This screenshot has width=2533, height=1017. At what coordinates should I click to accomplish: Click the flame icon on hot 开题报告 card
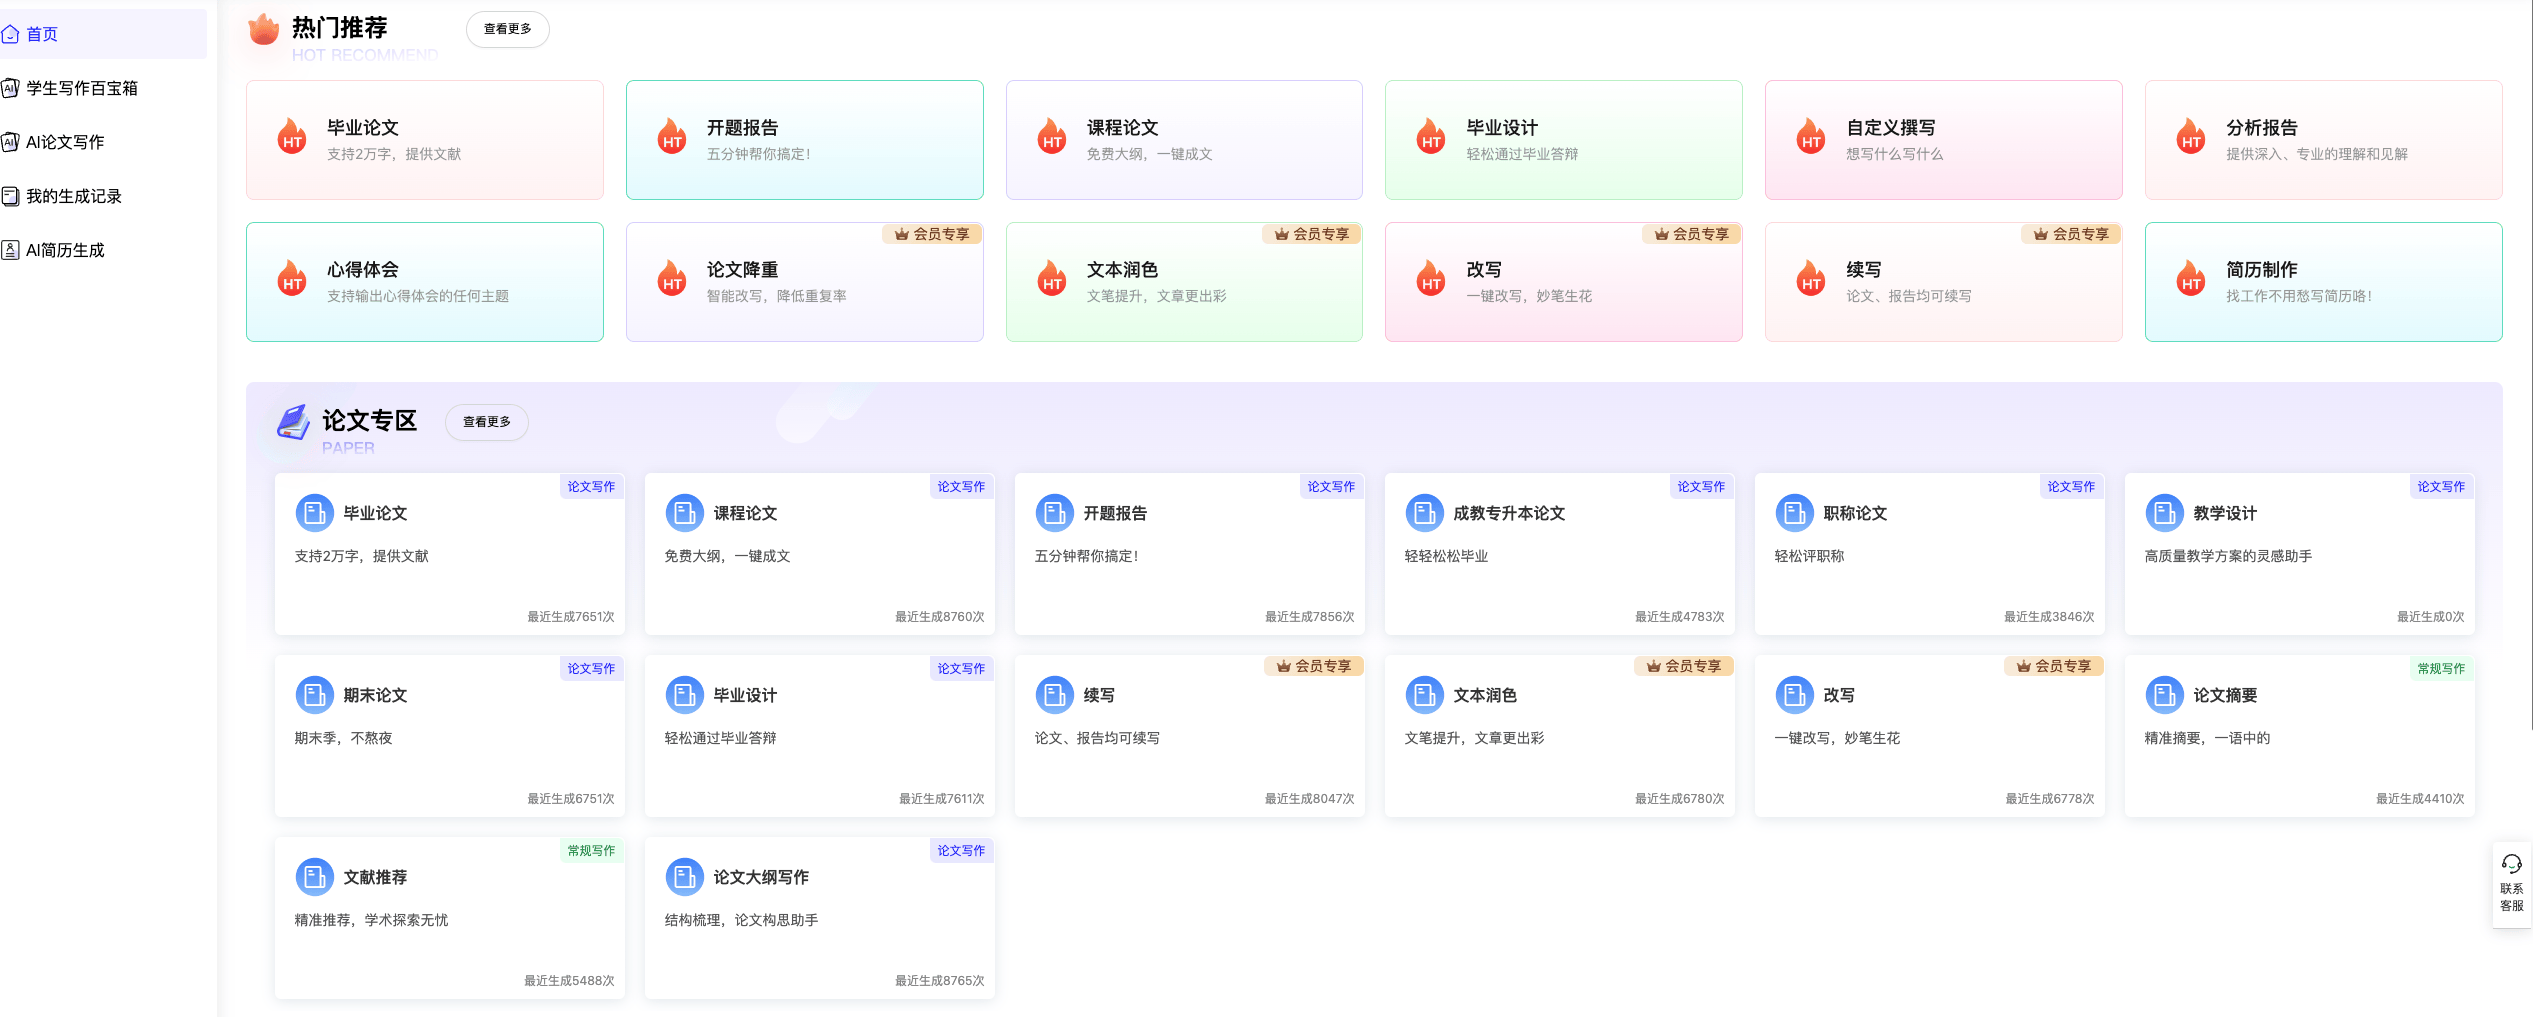point(672,136)
